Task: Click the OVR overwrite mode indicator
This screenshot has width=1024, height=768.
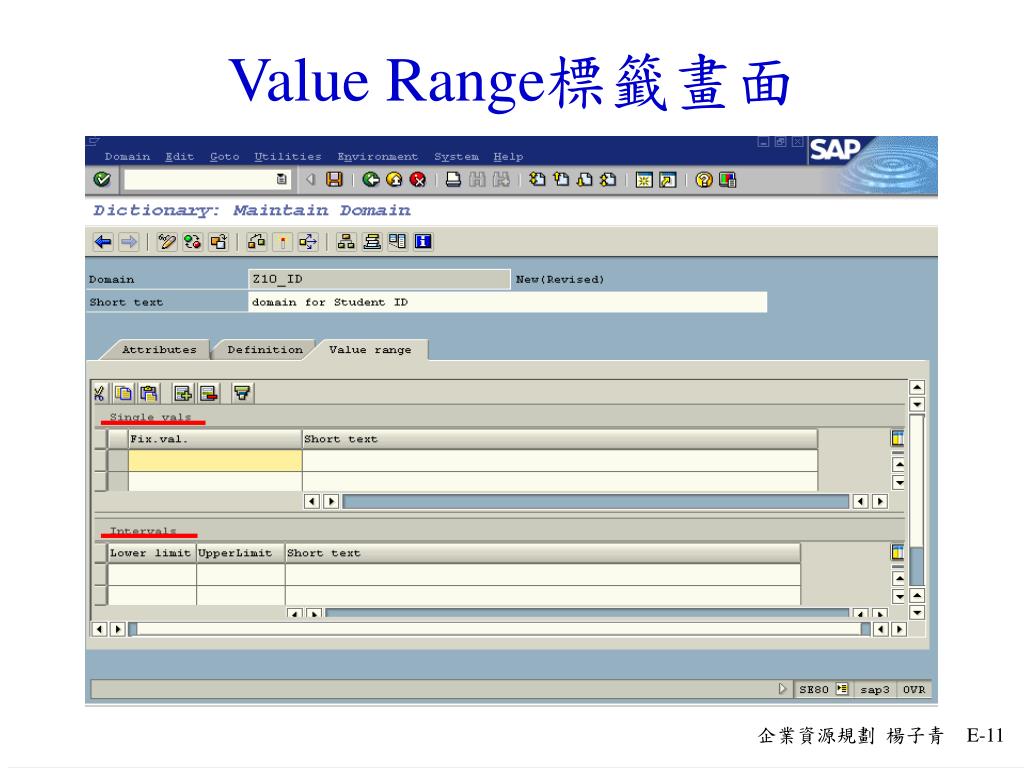Action: (x=914, y=690)
